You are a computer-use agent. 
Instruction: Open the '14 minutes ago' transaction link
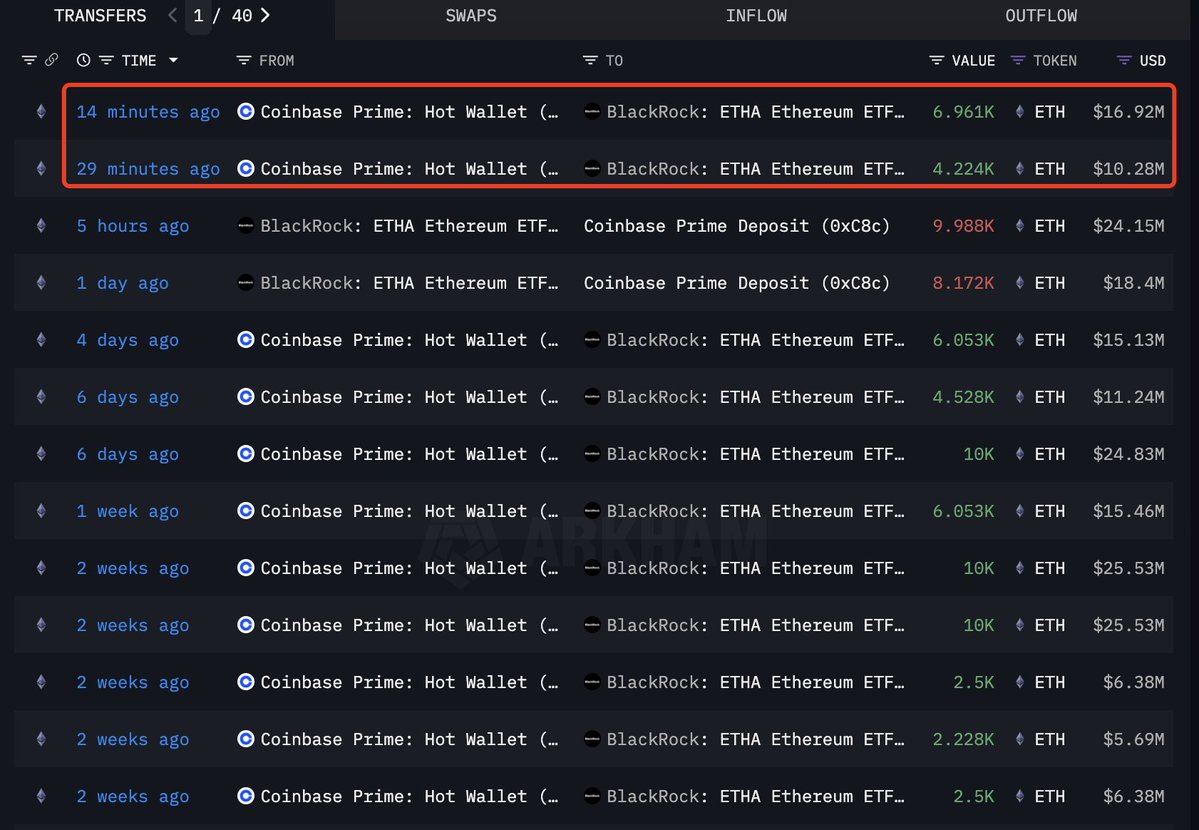point(148,112)
